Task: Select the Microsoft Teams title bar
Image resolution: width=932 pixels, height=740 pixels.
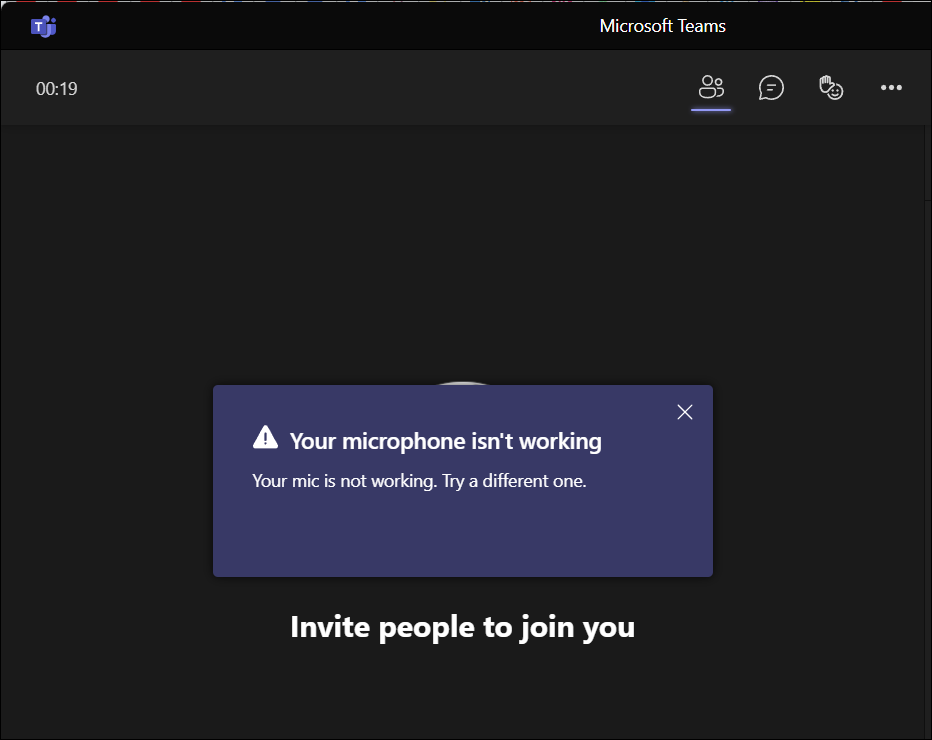Action: click(662, 26)
